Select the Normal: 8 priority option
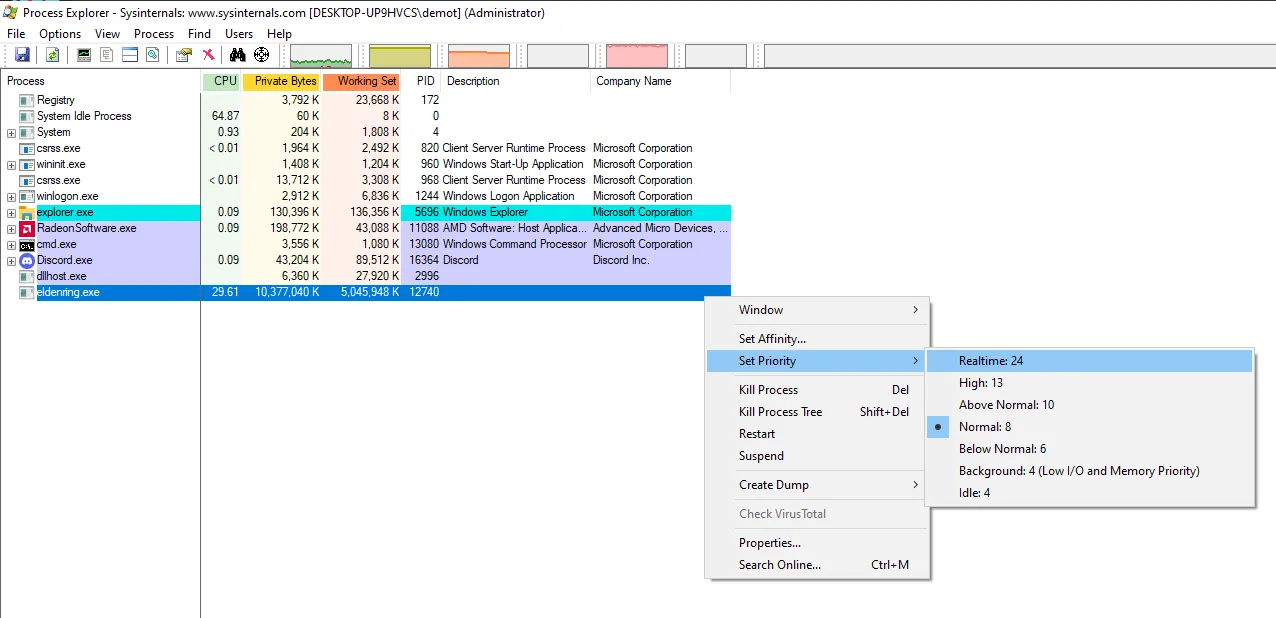Image resolution: width=1276 pixels, height=618 pixels. pyautogui.click(x=1090, y=427)
